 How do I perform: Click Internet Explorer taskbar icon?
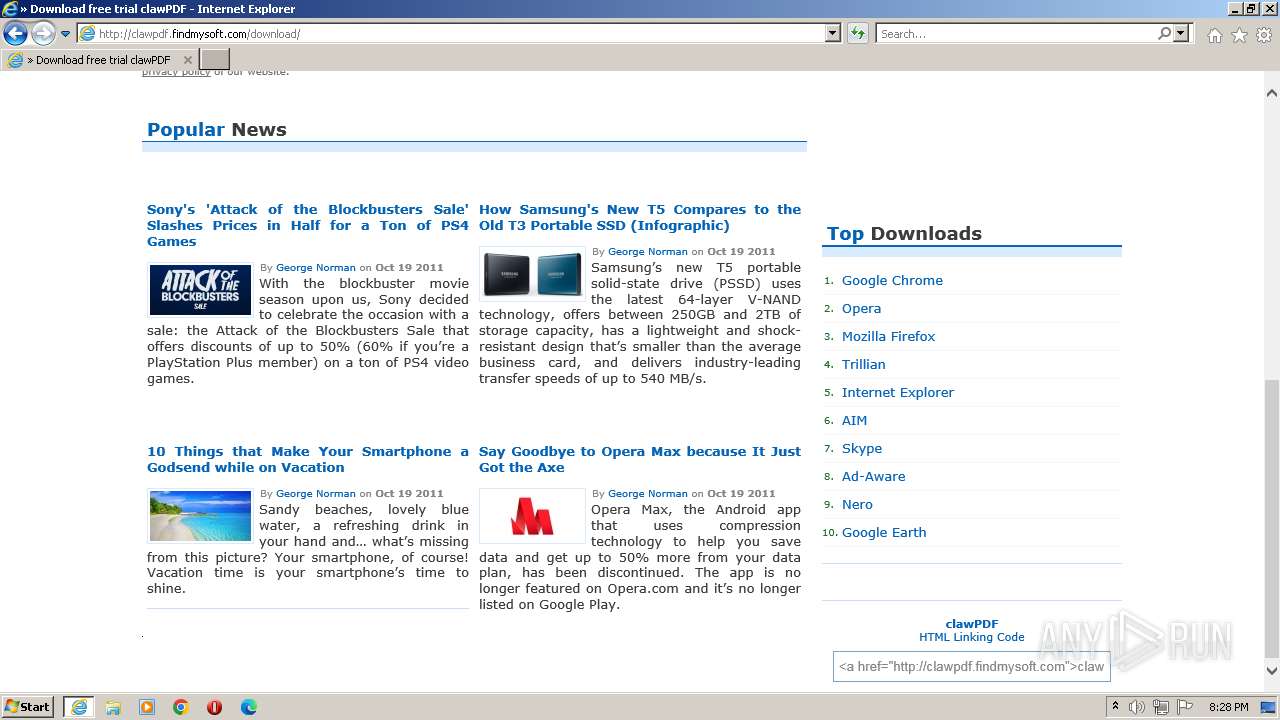[x=78, y=707]
